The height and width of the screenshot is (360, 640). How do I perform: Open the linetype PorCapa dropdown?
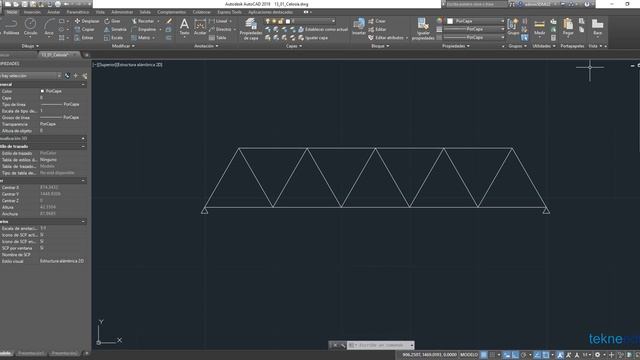point(474,37)
